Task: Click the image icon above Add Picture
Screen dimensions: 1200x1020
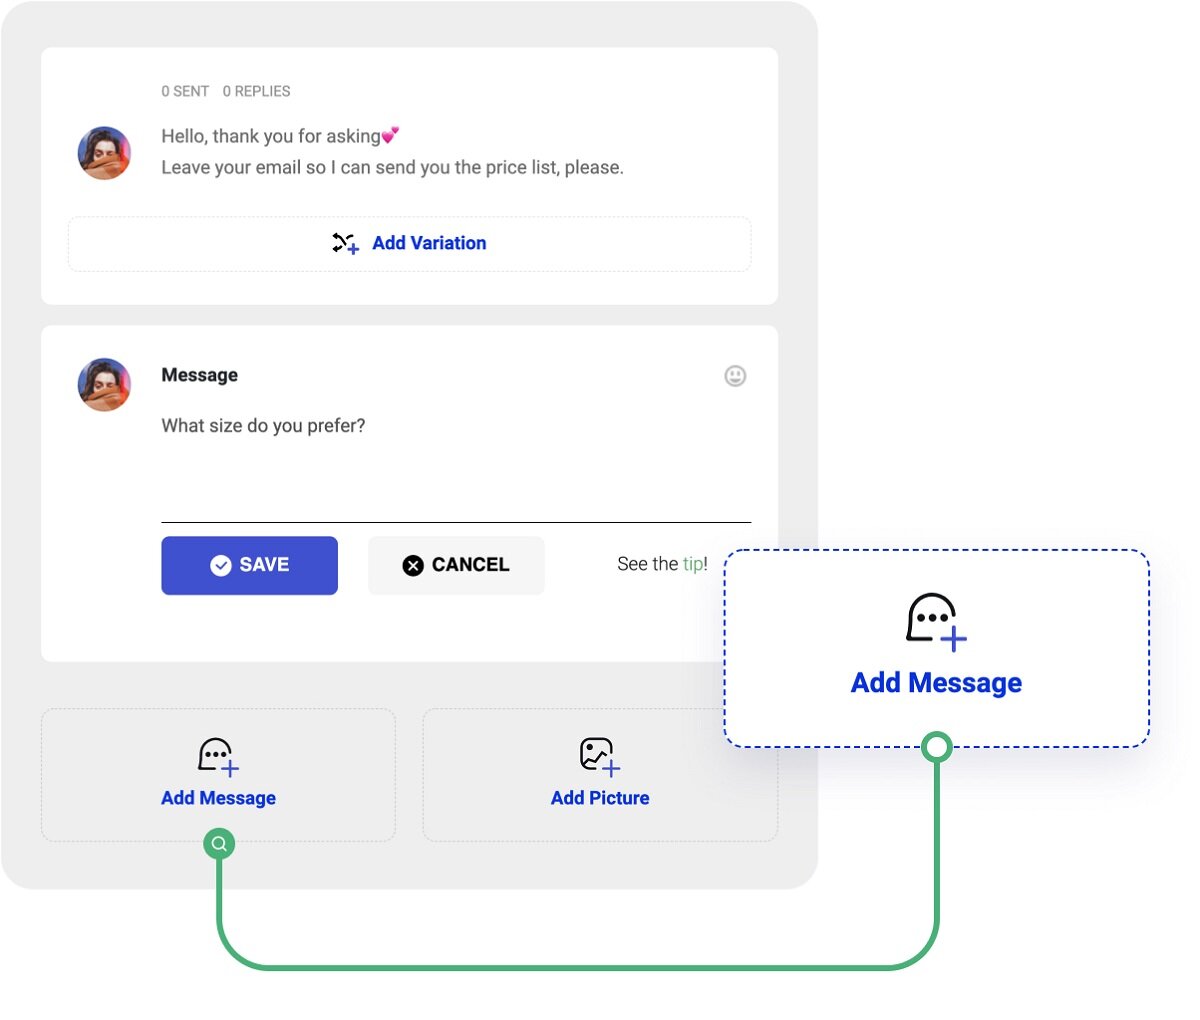Action: (x=599, y=755)
